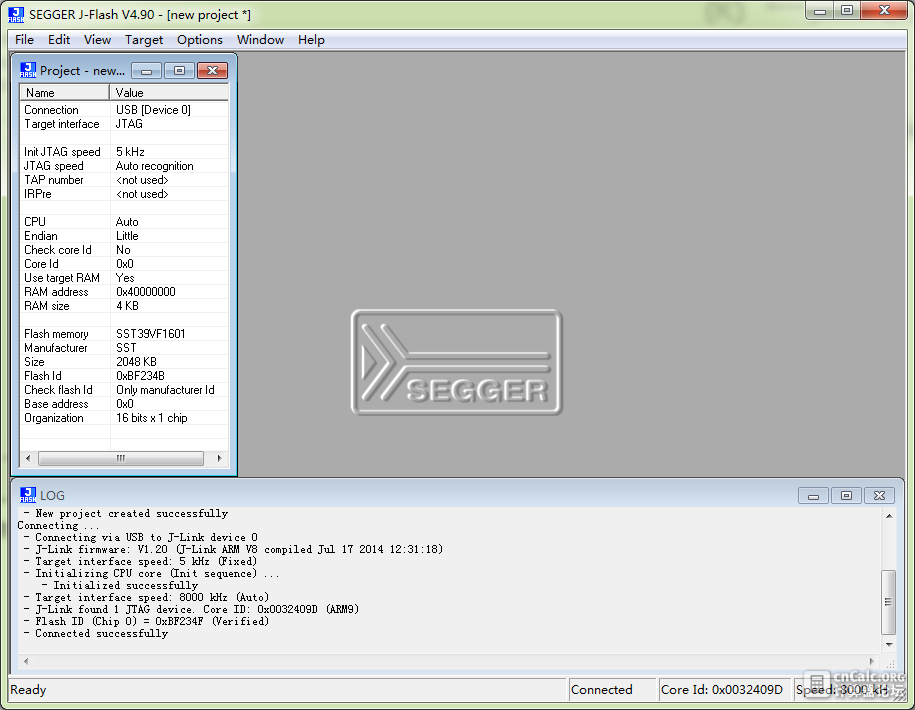Viewport: 915px width, 710px height.
Task: Open the Options menu
Action: pos(200,40)
